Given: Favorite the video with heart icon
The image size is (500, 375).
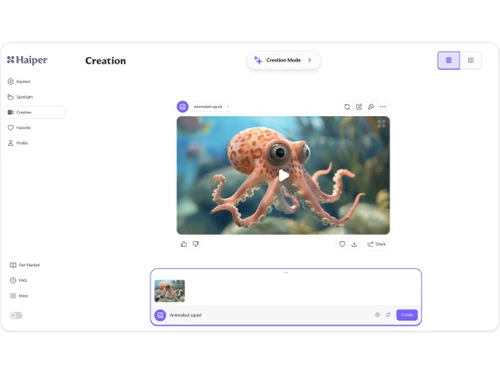Looking at the screenshot, I should (x=342, y=244).
